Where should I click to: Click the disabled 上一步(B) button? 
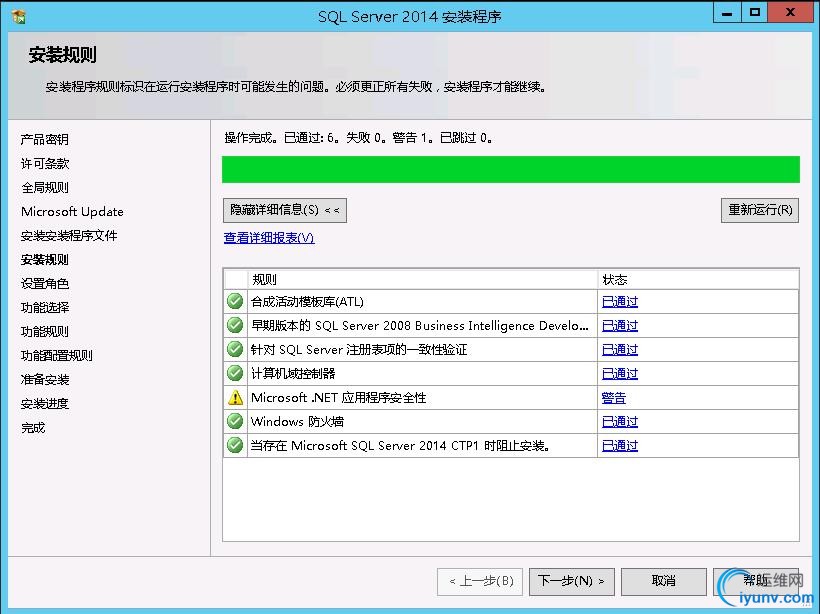click(480, 582)
